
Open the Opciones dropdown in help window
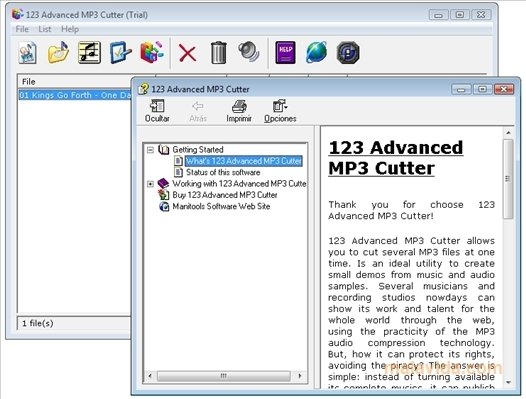point(280,111)
